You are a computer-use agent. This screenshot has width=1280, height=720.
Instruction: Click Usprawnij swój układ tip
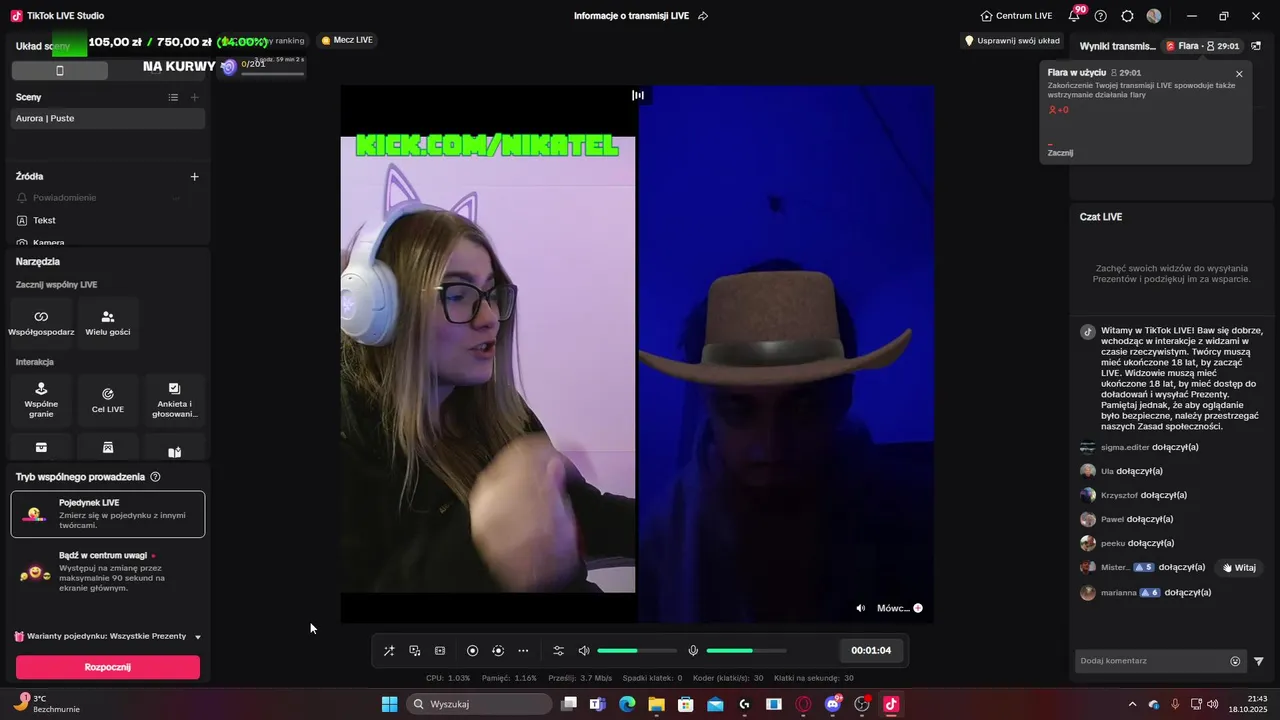click(1011, 41)
